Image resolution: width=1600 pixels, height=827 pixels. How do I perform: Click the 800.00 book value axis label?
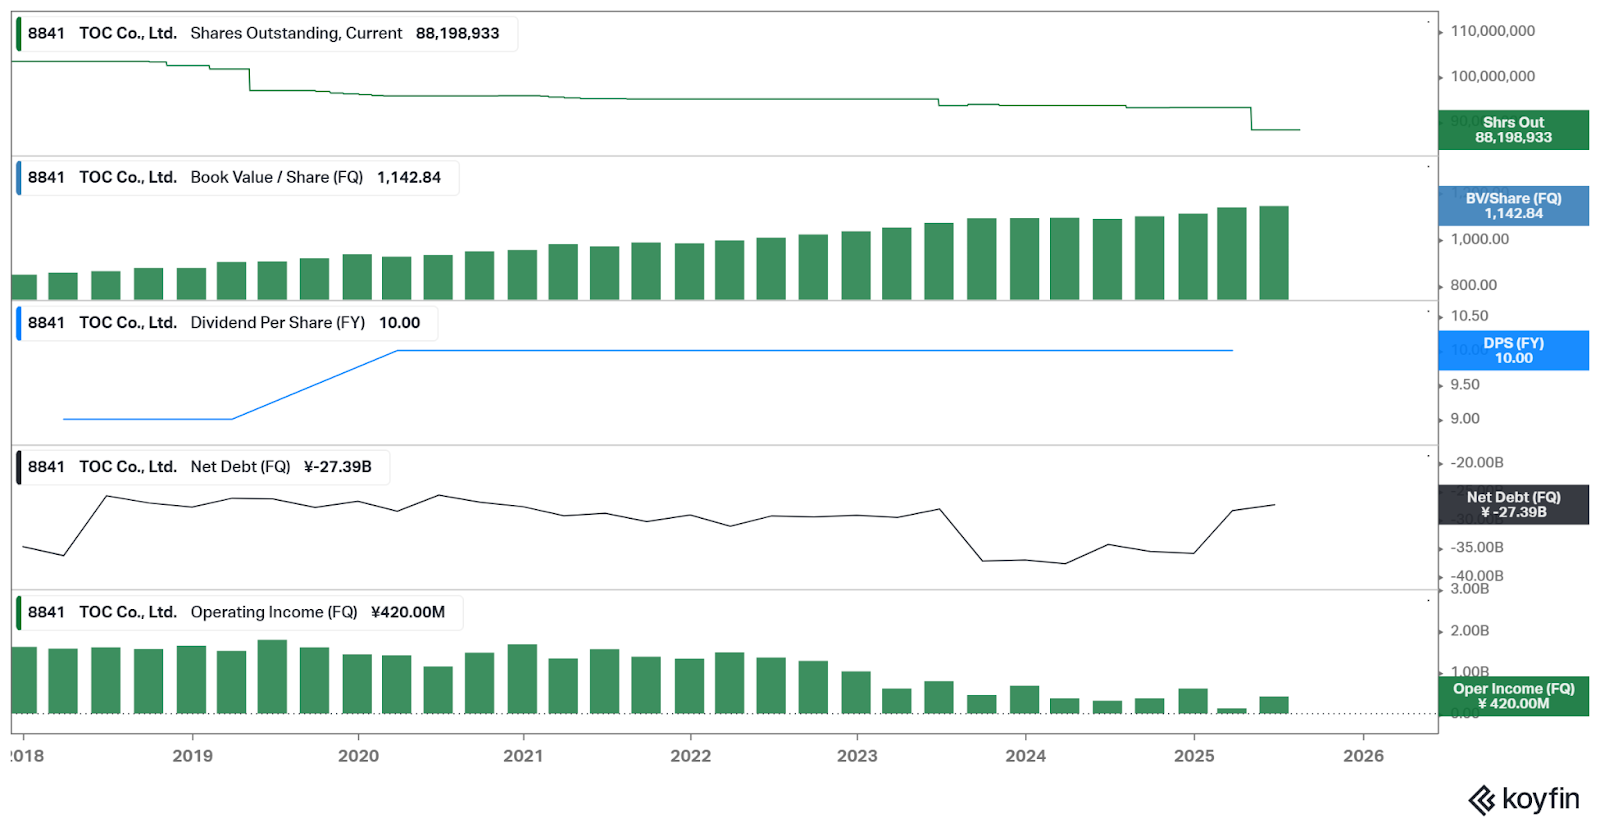click(x=1473, y=285)
